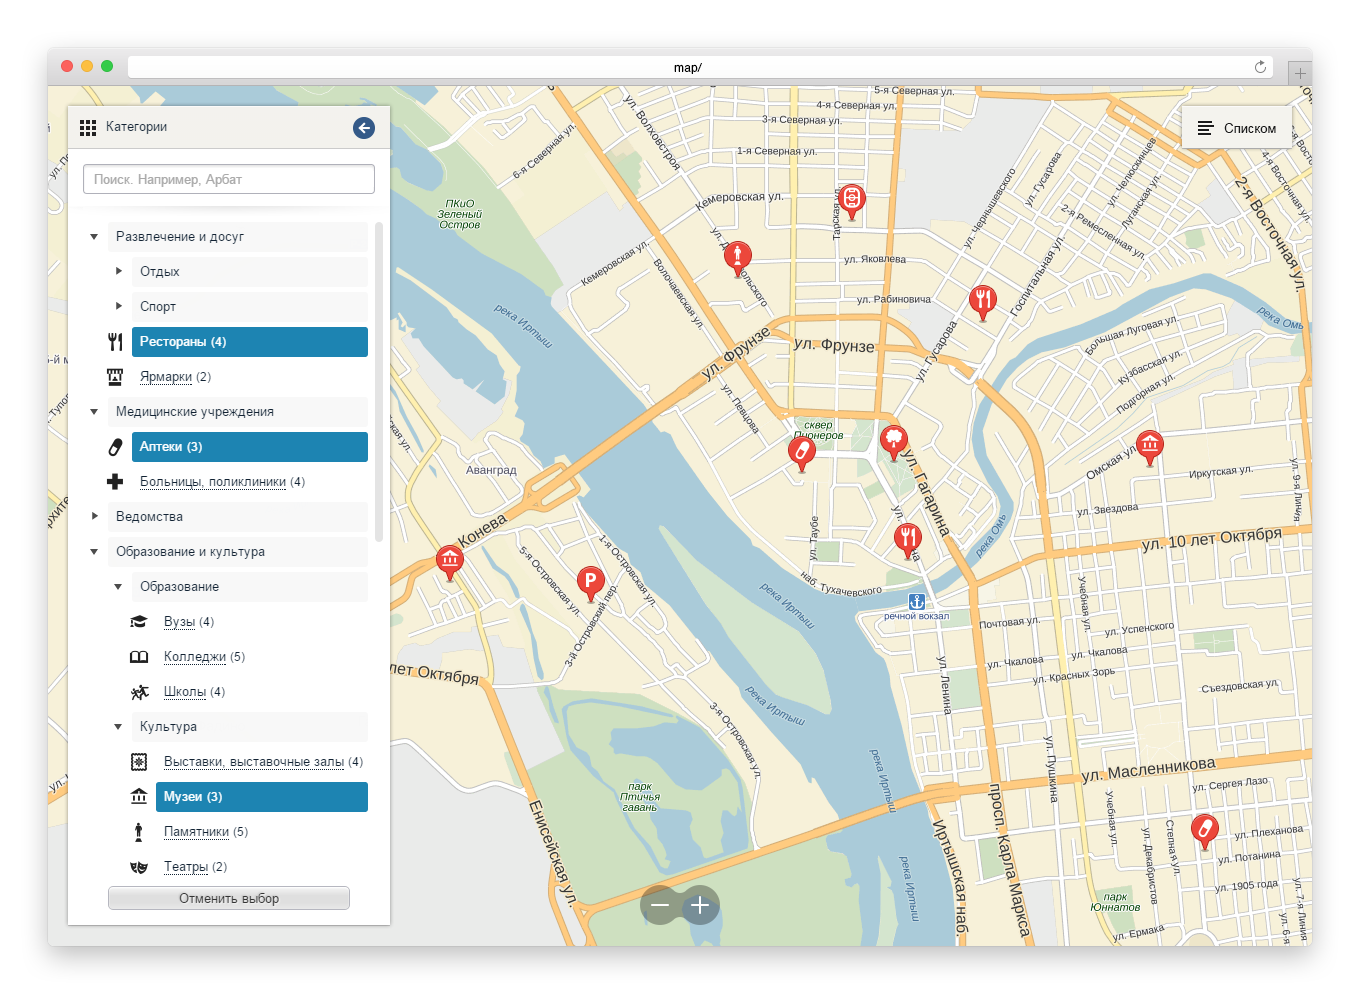Deselect the Музеи (3) category
The height and width of the screenshot is (994, 1360).
click(262, 797)
